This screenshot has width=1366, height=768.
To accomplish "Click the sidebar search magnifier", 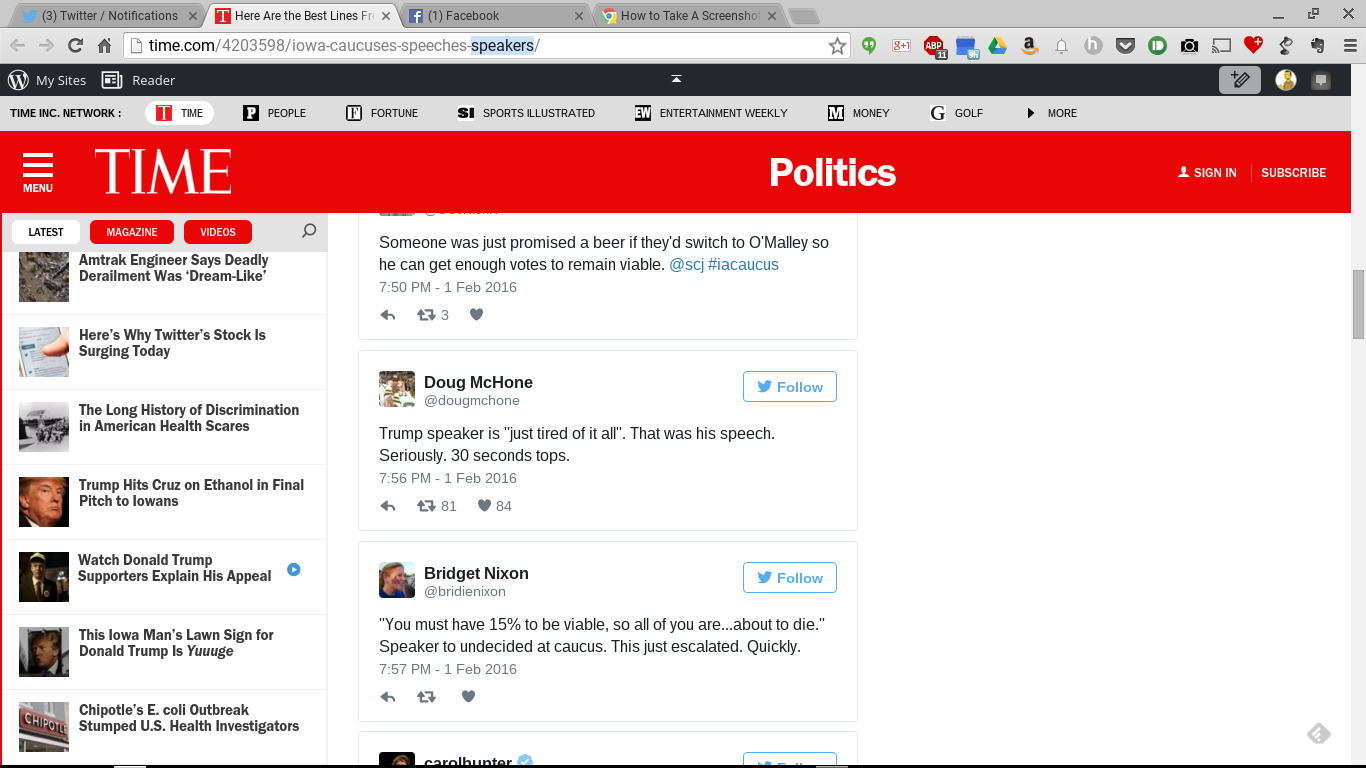I will point(309,231).
